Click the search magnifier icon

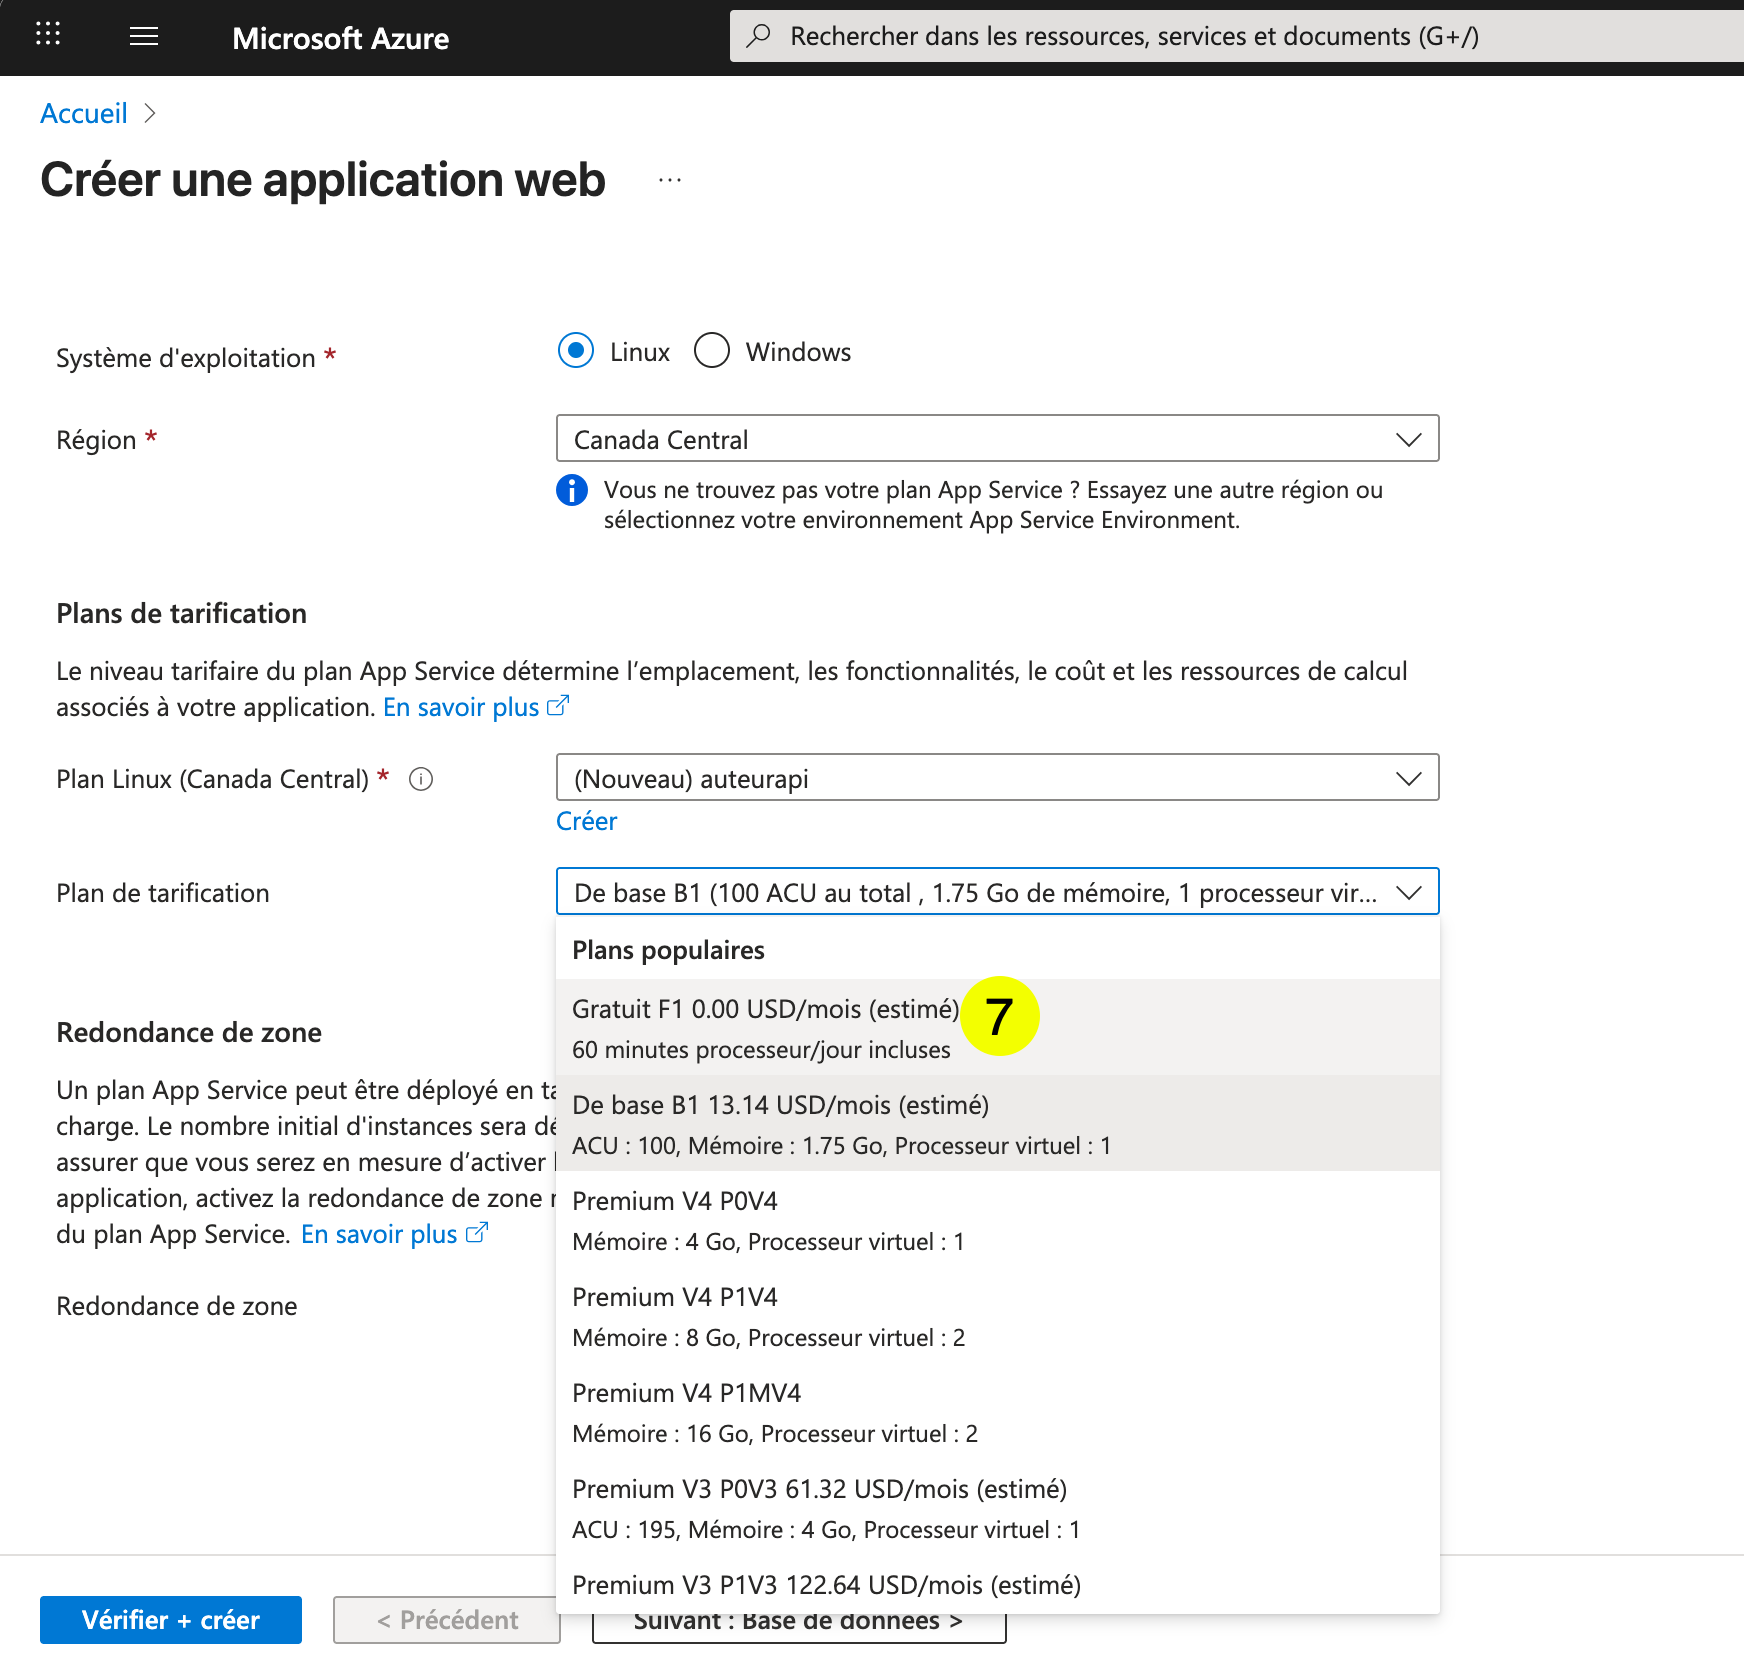758,36
